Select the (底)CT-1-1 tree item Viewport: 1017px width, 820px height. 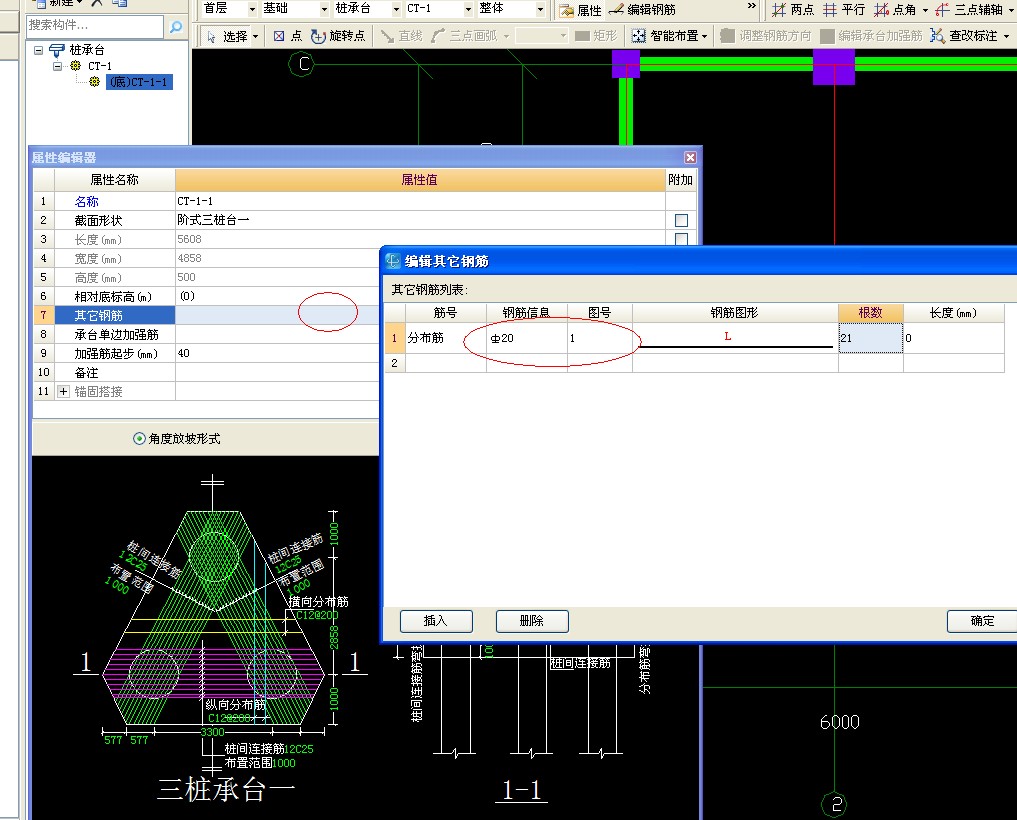pyautogui.click(x=139, y=82)
